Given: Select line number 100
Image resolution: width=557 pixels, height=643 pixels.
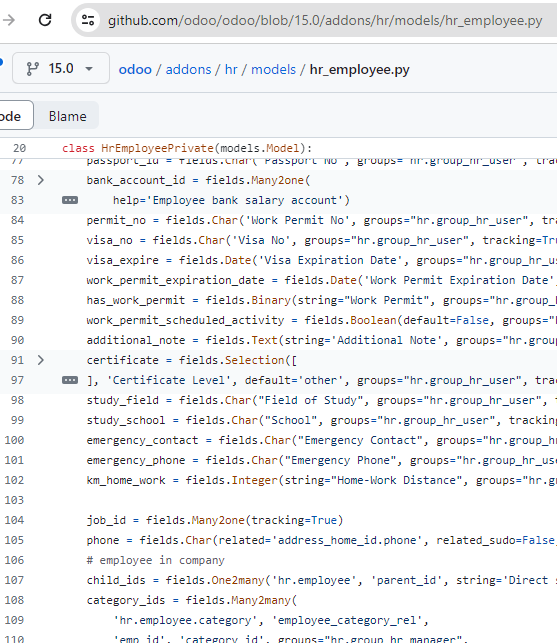Looking at the screenshot, I should coord(14,440).
